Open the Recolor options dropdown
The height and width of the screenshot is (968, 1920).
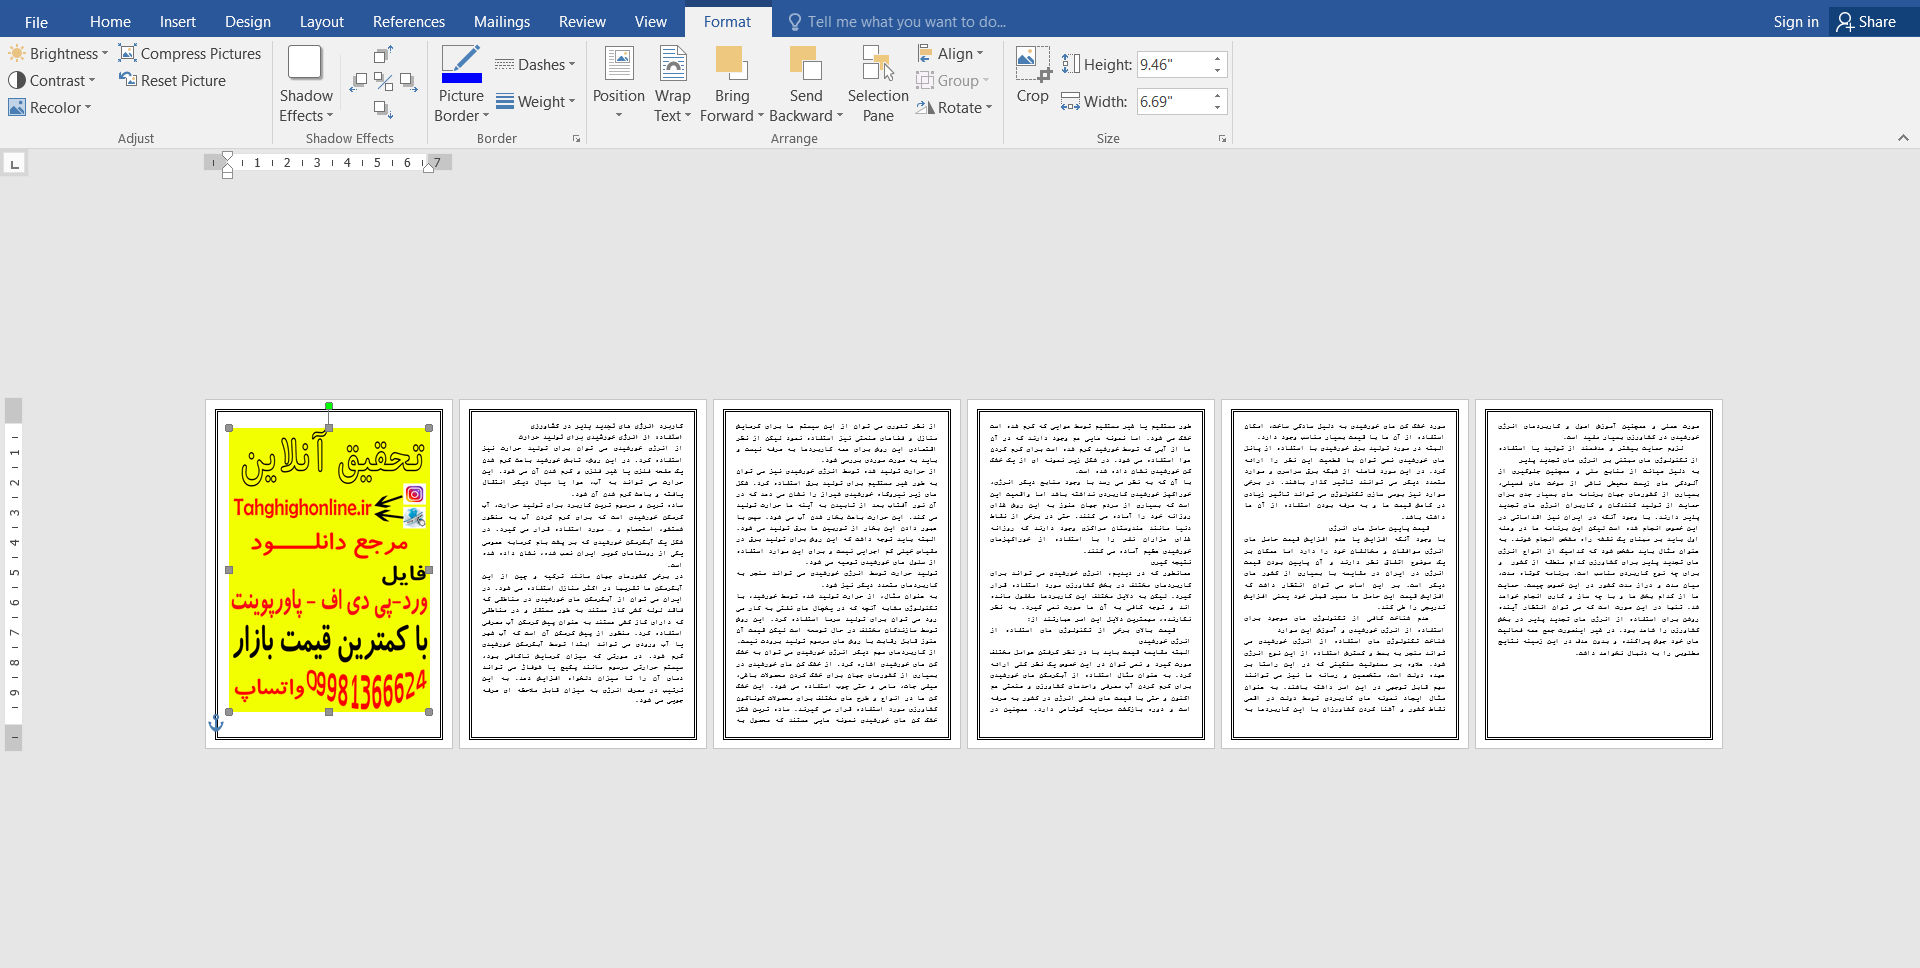click(50, 108)
